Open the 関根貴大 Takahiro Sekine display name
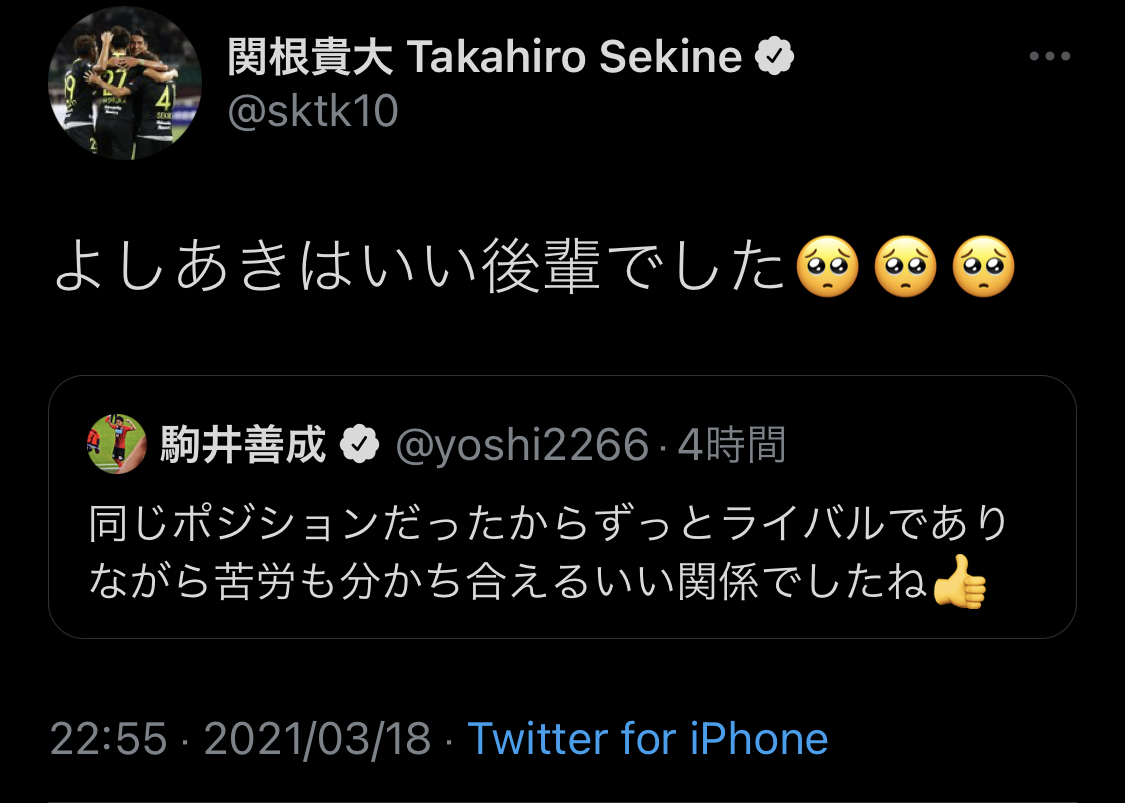This screenshot has height=803, width=1125. point(484,60)
